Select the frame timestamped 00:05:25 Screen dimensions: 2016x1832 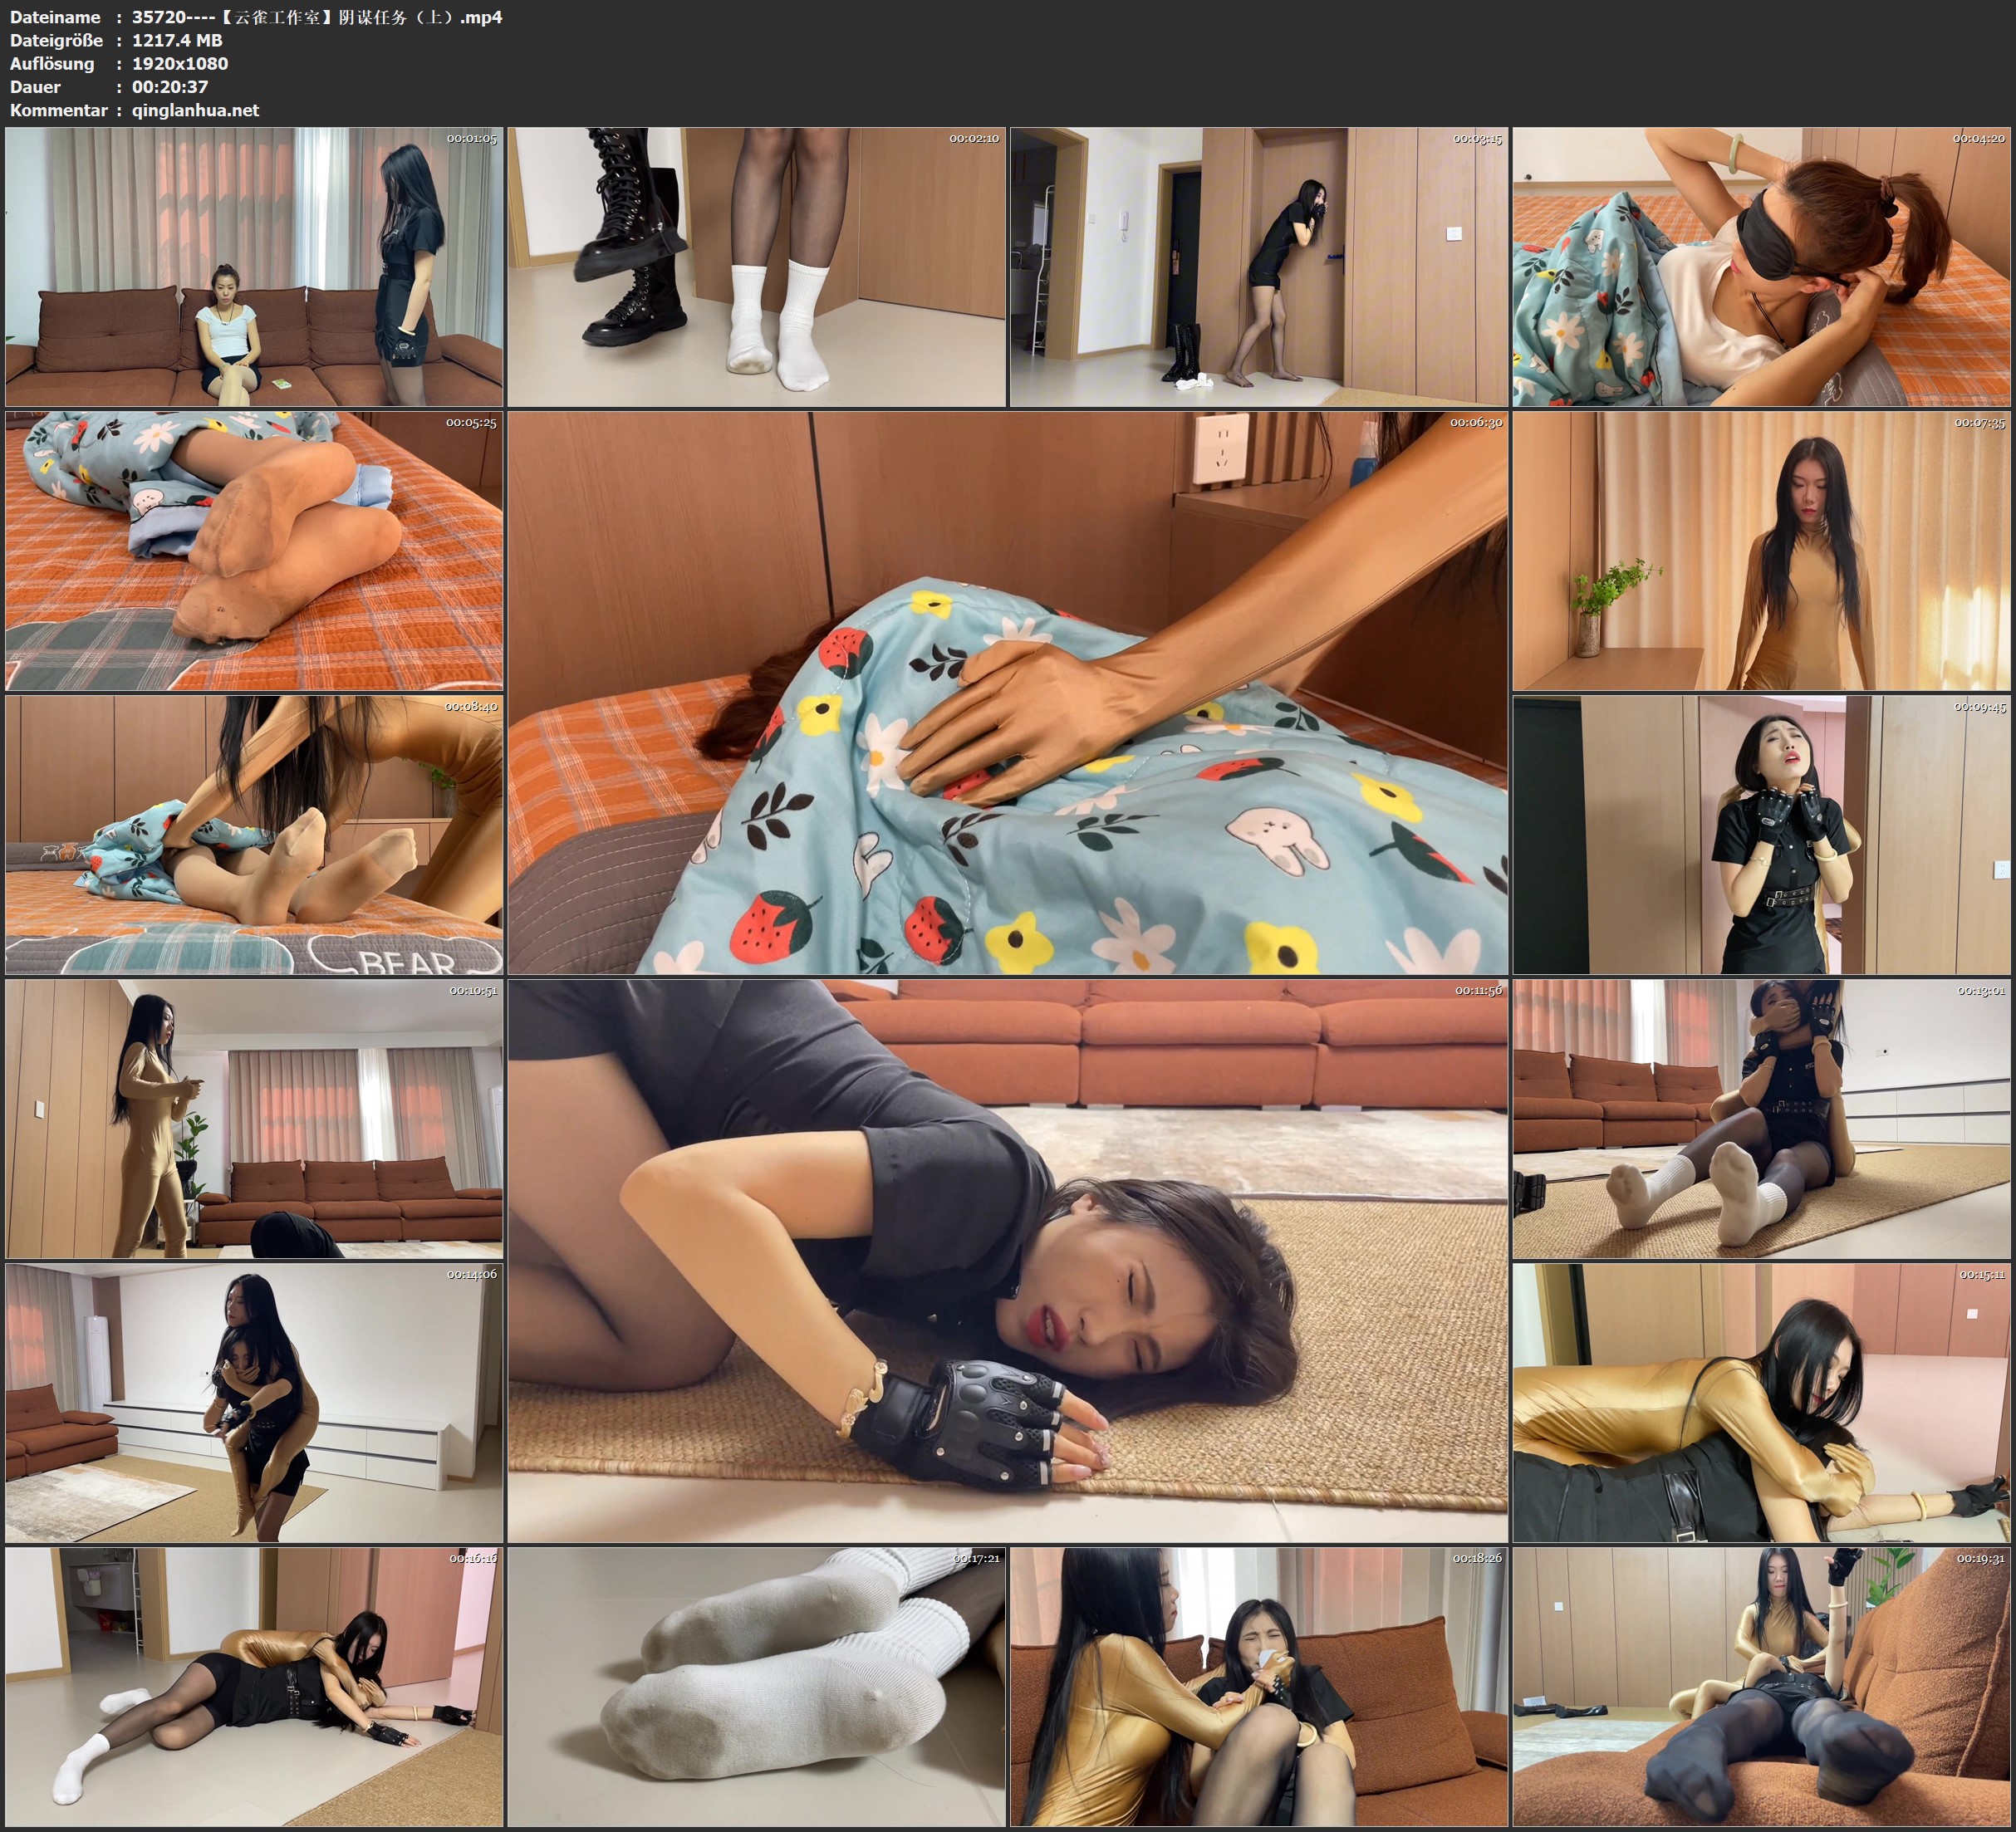254,550
